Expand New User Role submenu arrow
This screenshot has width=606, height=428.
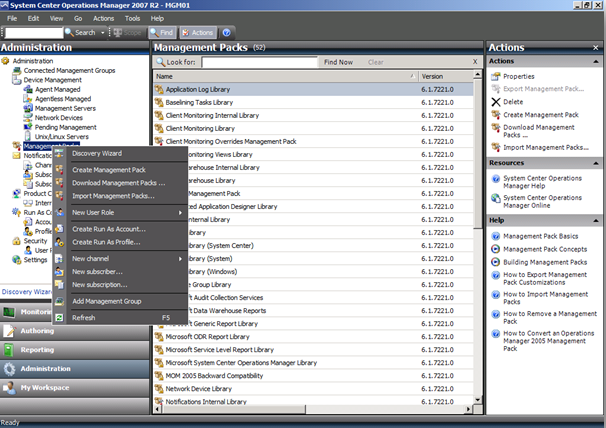tap(180, 213)
